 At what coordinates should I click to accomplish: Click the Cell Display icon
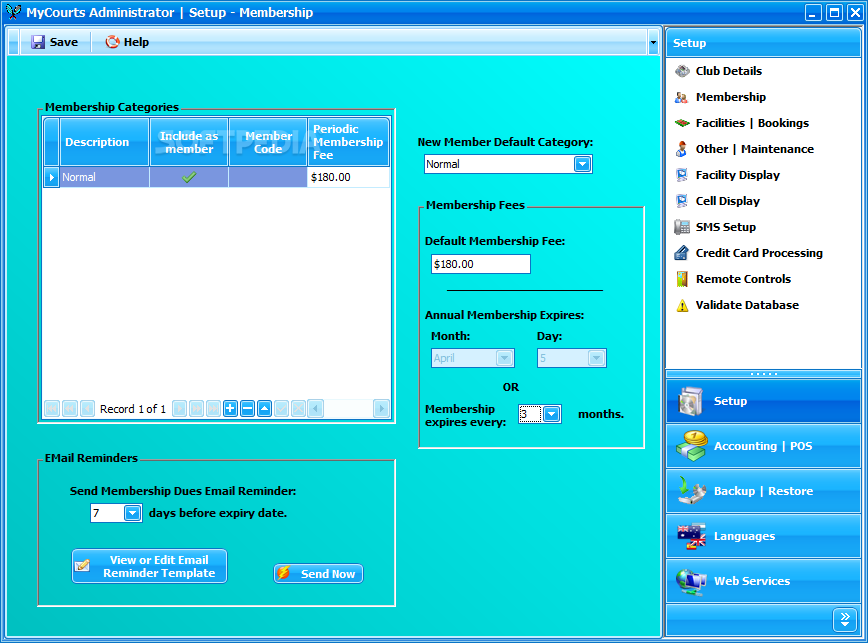point(681,201)
